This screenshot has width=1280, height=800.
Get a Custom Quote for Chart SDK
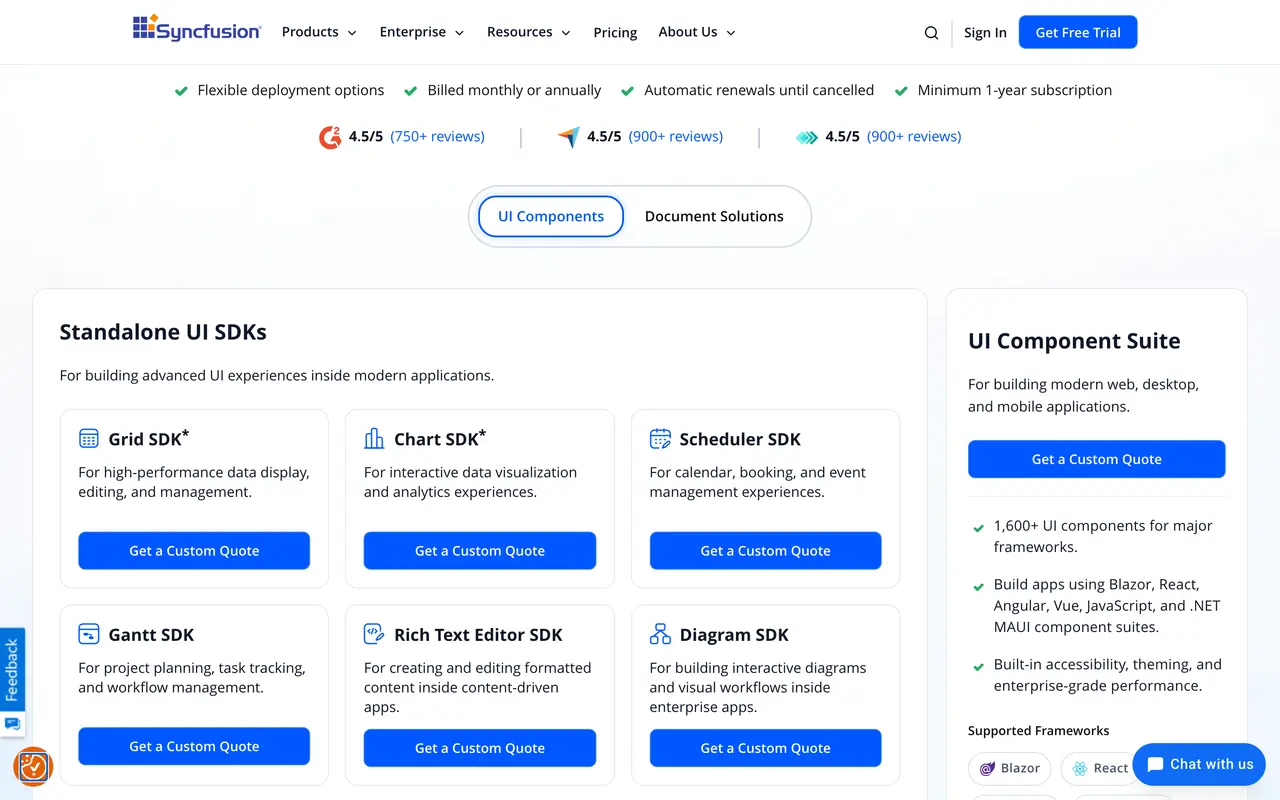(480, 551)
